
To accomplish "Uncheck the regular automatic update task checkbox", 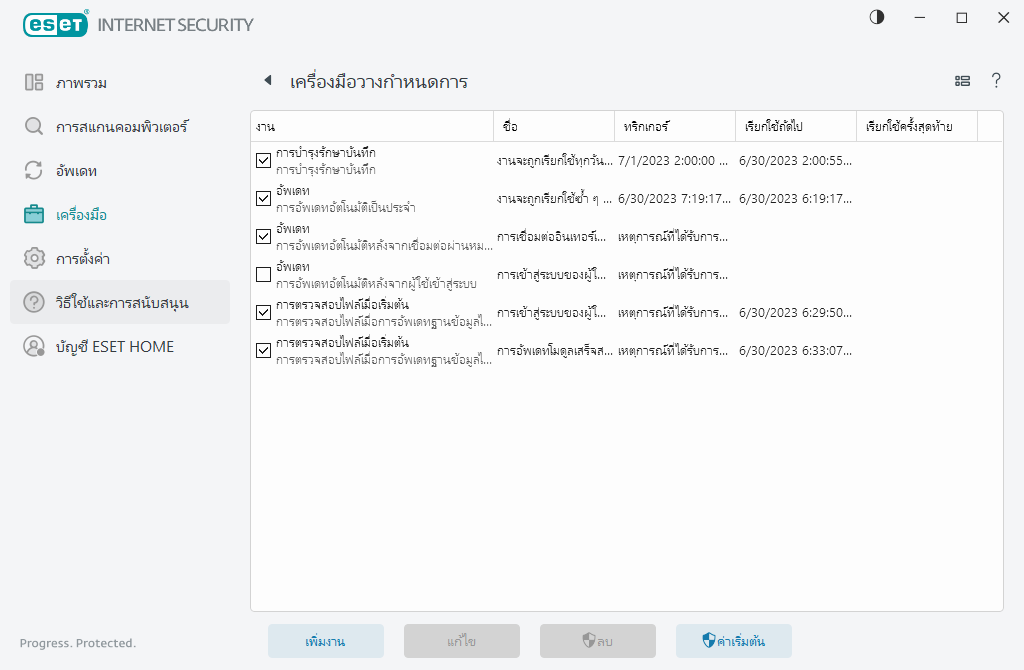I will click(x=263, y=198).
